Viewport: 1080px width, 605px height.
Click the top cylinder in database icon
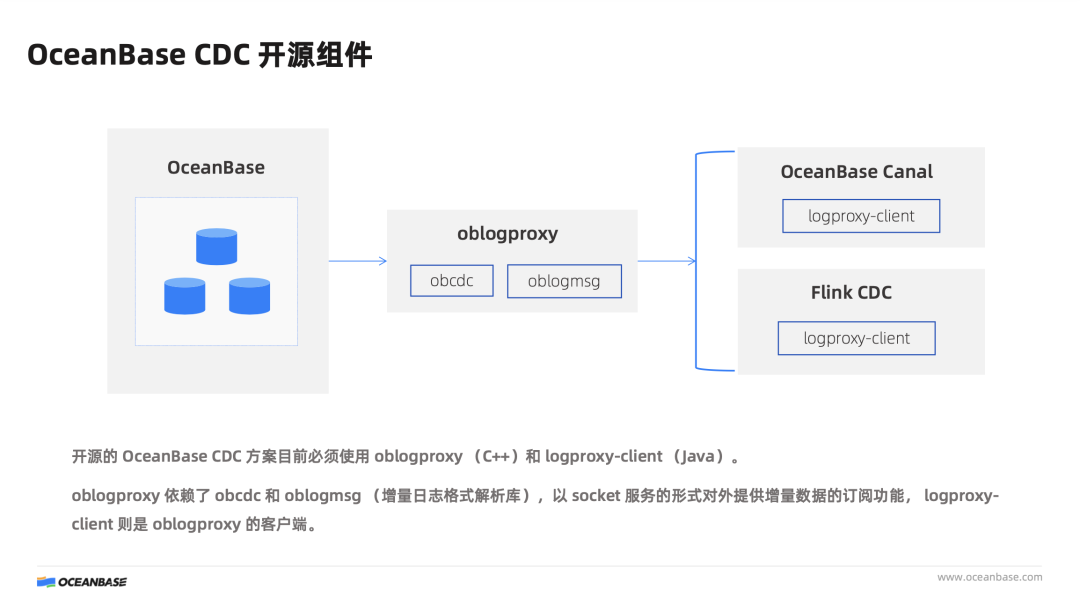[217, 247]
